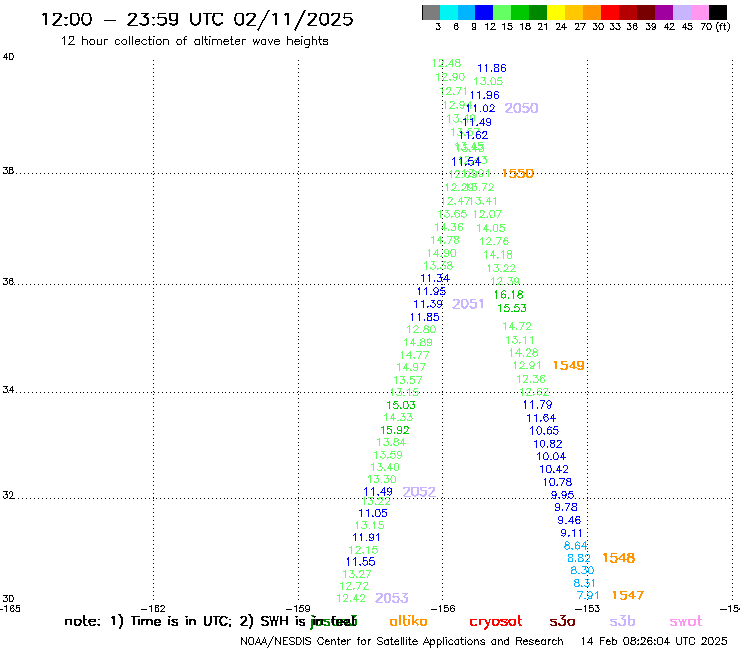
Task: Click the wave height value 14.90
Action: click(x=442, y=253)
